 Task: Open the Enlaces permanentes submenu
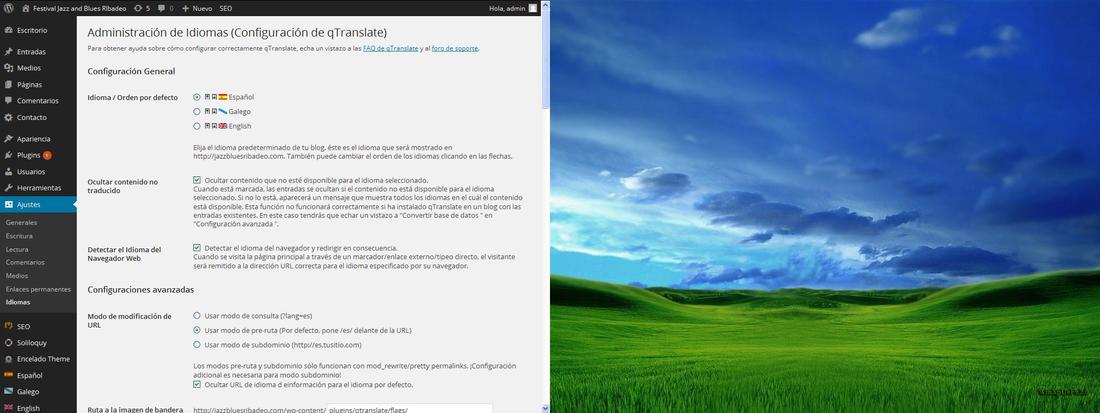click(38, 289)
